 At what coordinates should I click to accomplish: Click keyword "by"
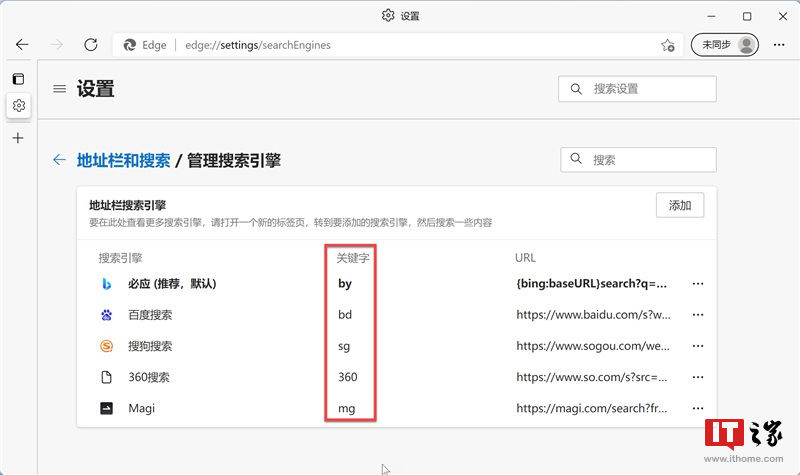coord(345,284)
